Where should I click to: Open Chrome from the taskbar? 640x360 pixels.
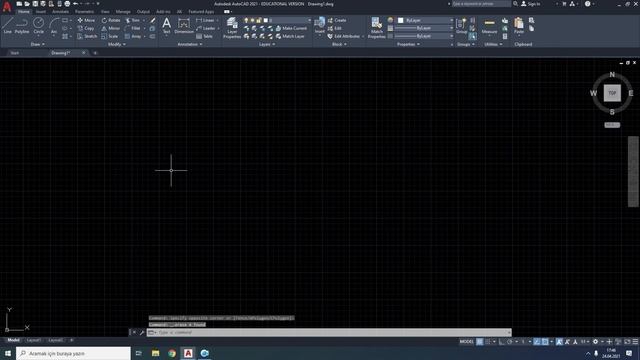(172, 353)
